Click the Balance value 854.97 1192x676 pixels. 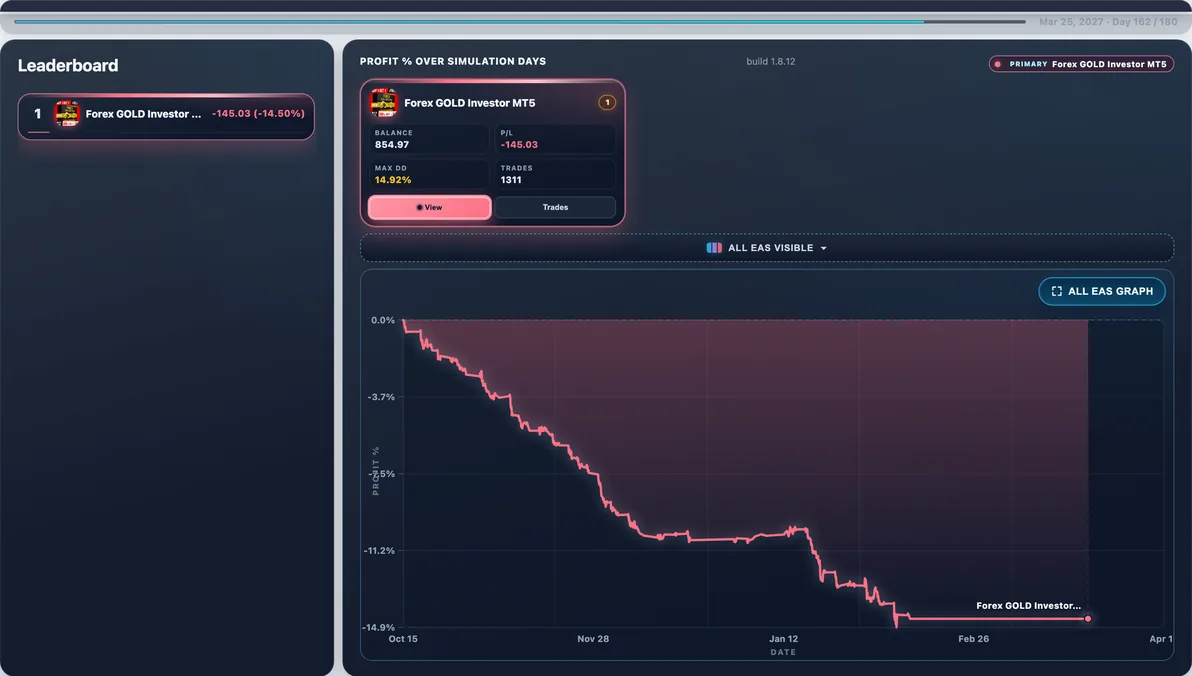coord(392,144)
